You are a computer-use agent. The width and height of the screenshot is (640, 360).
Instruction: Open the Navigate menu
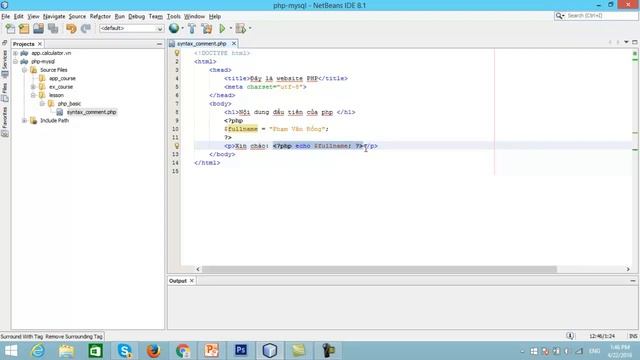click(54, 16)
